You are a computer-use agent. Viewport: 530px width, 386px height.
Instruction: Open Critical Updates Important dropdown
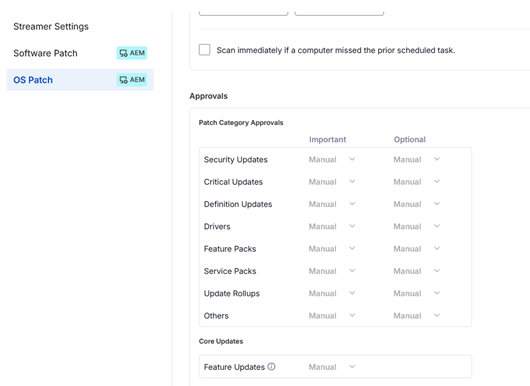pos(332,182)
